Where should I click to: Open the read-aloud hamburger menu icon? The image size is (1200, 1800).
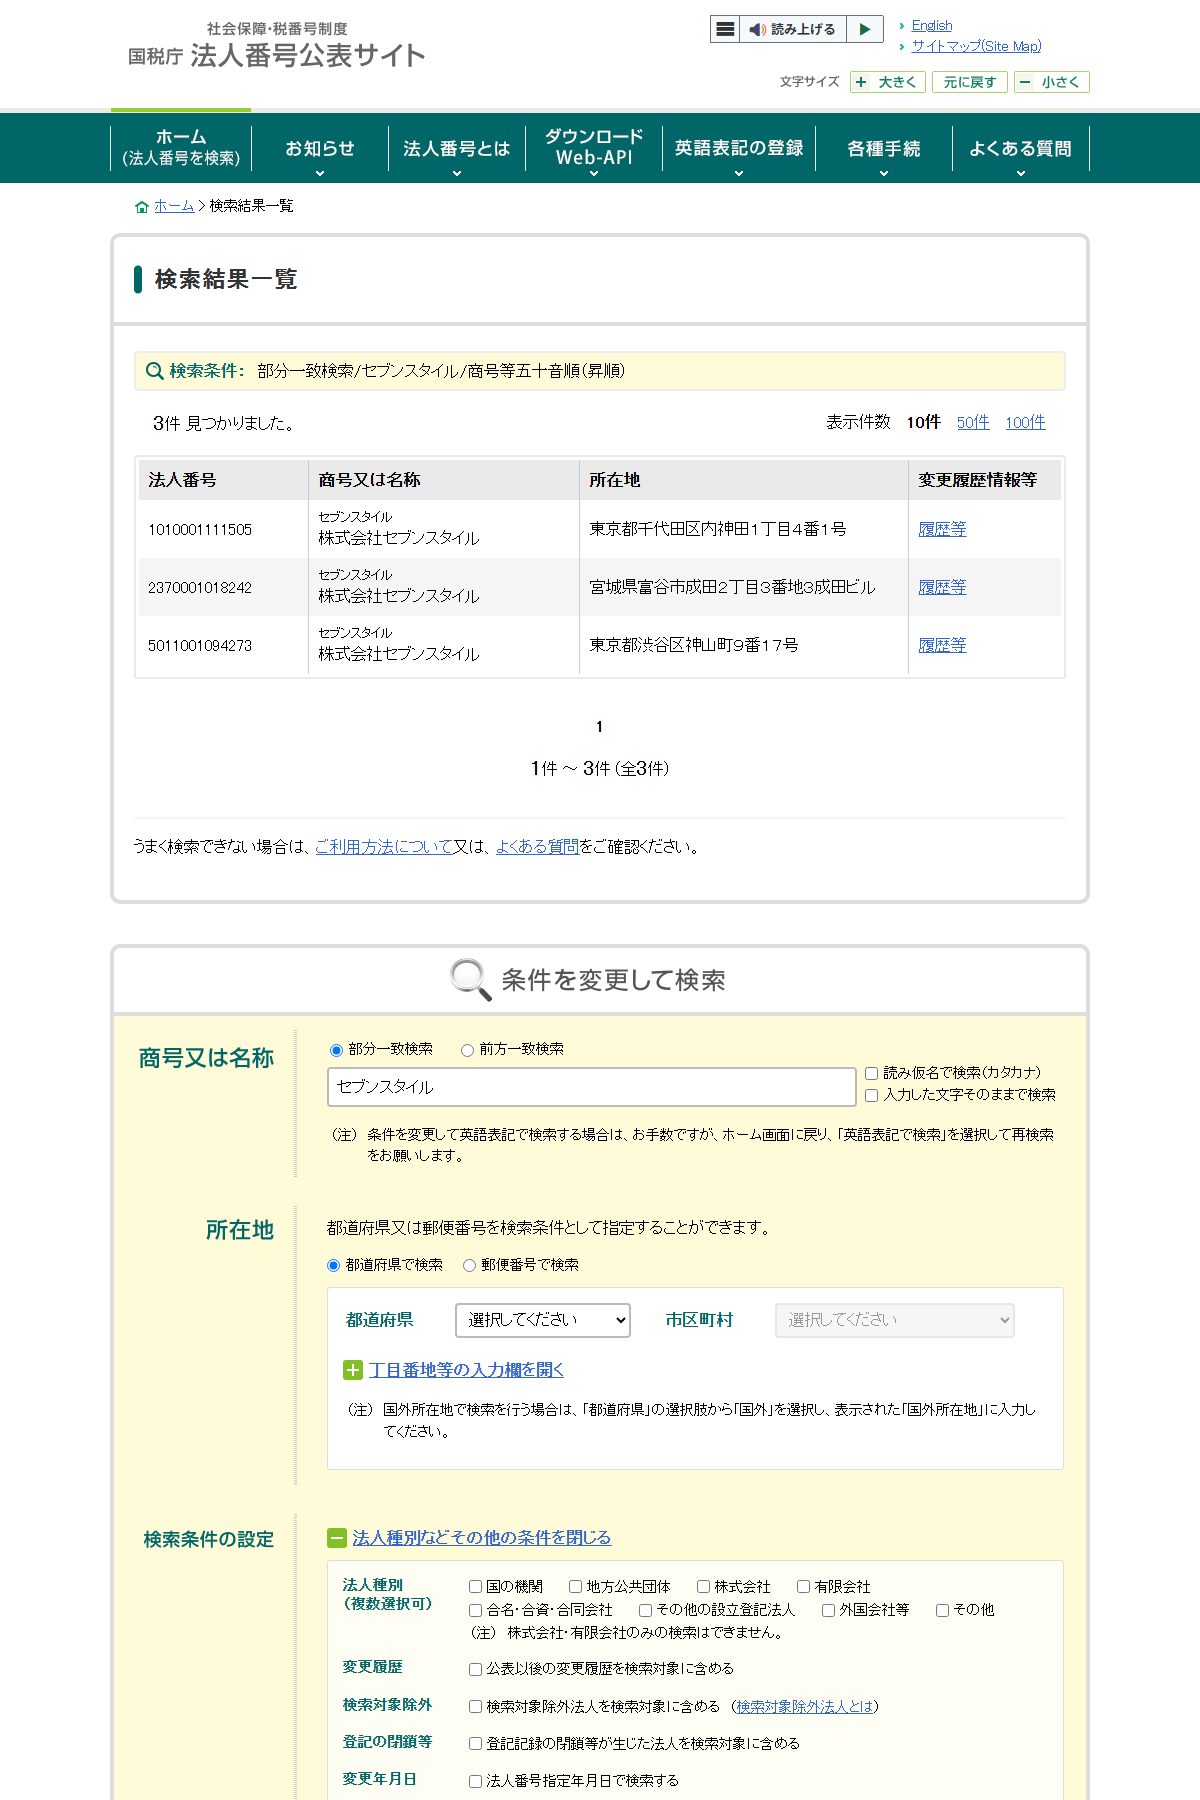(x=726, y=29)
